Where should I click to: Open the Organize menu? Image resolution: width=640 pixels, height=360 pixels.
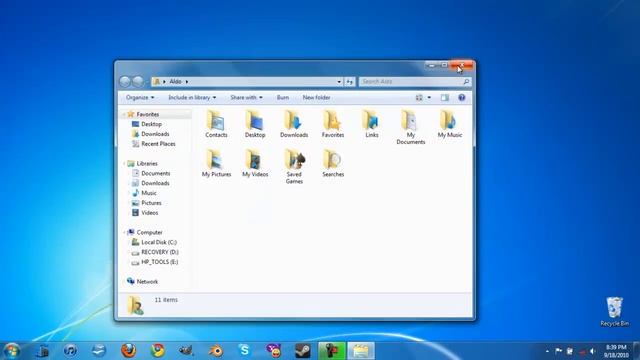click(140, 98)
